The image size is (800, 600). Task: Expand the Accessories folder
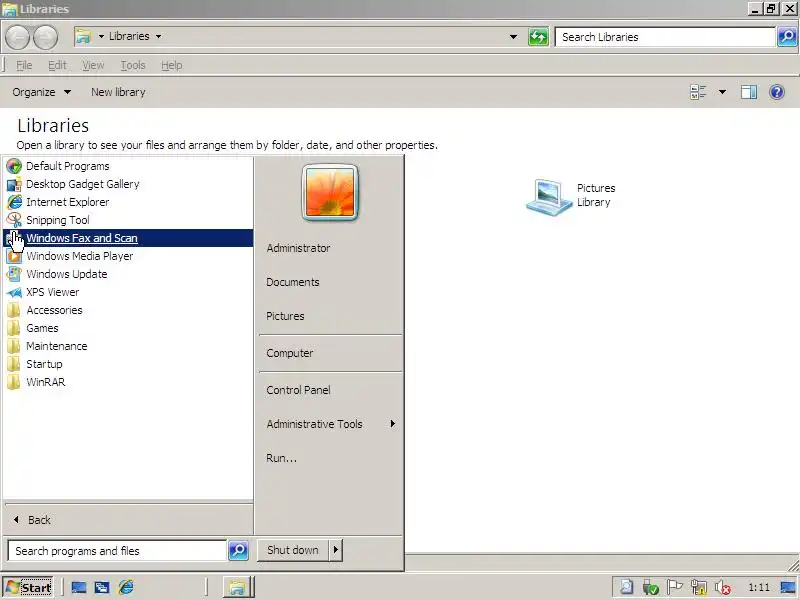[128, 310]
